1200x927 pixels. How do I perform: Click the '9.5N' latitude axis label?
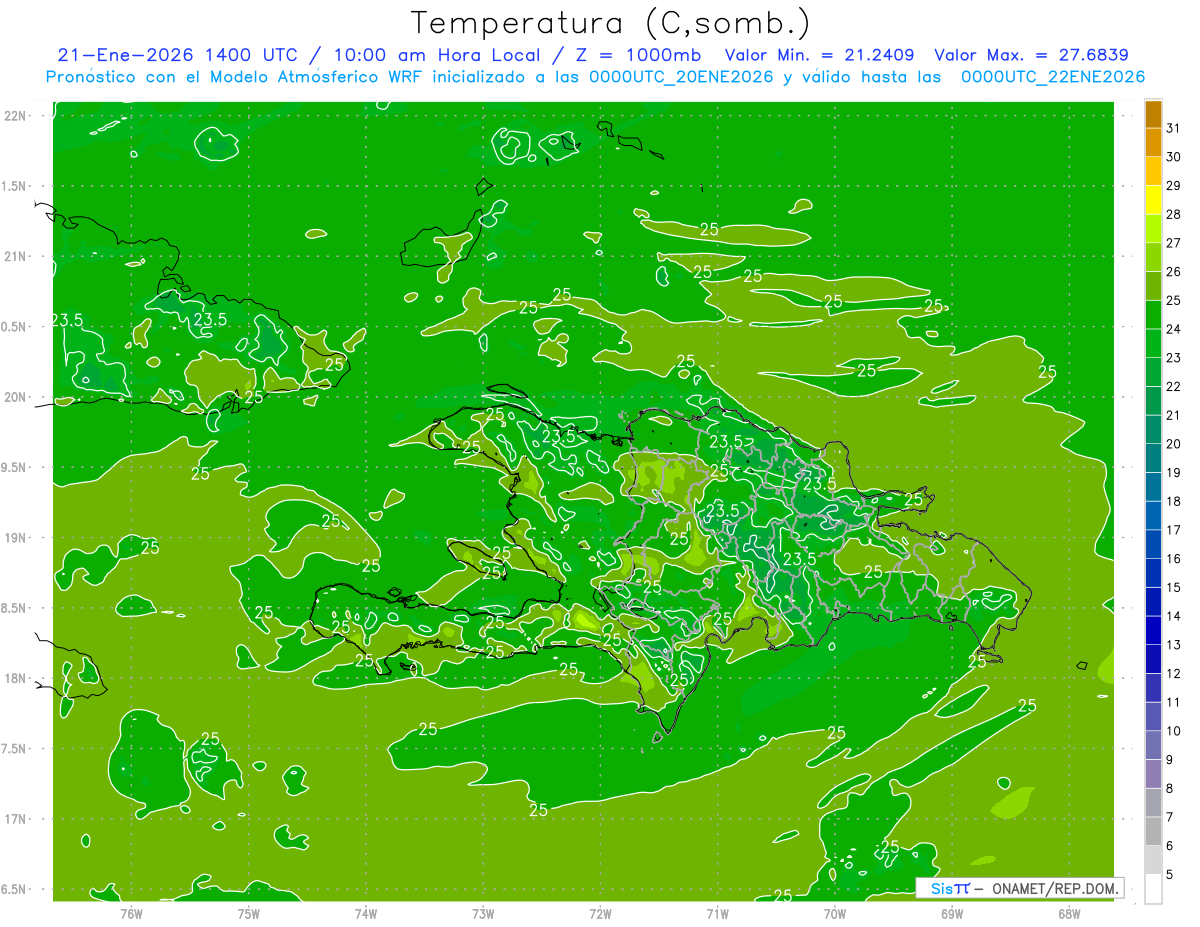(13, 467)
